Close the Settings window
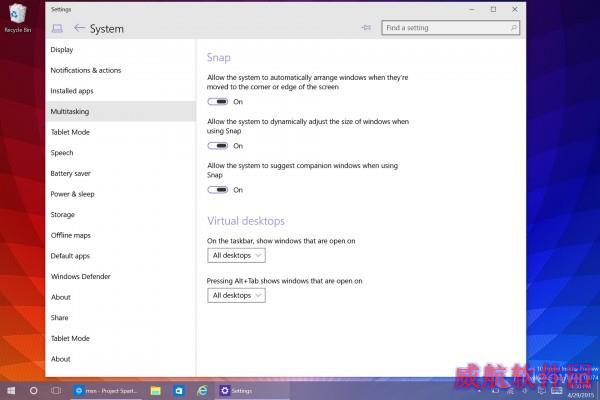Screen dimensions: 600x400 [x=515, y=10]
